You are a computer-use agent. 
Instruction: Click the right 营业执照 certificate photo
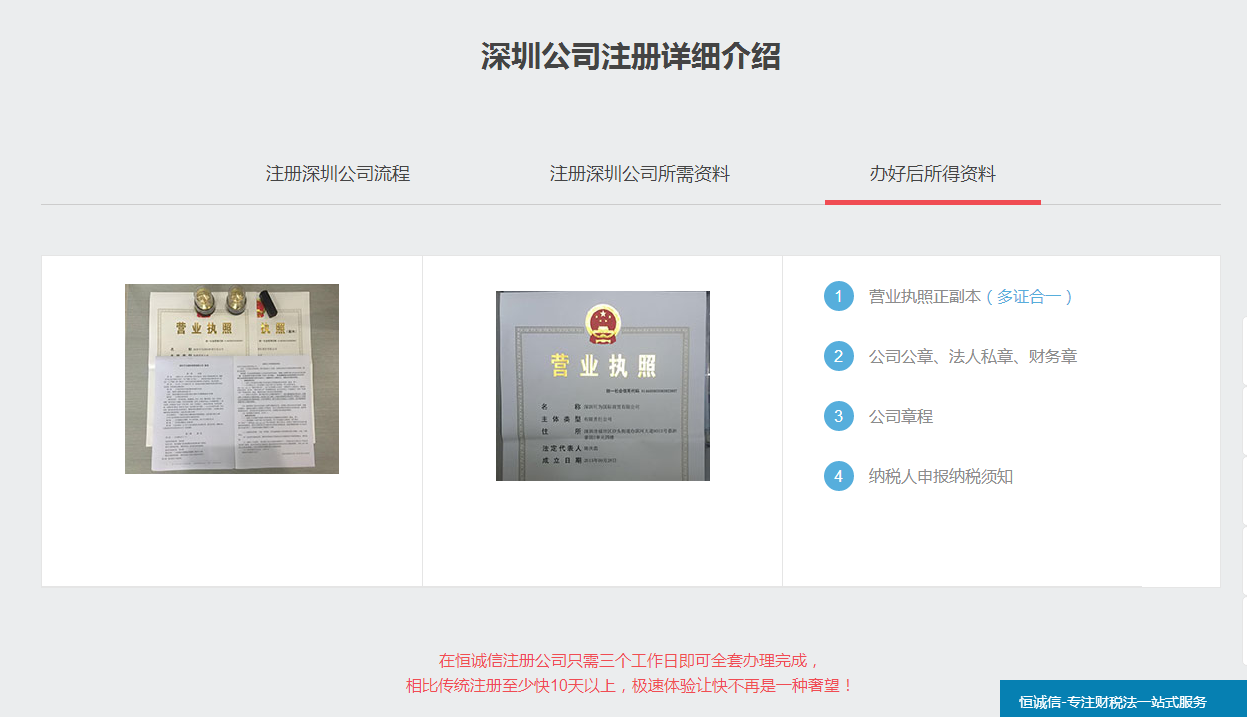click(601, 384)
